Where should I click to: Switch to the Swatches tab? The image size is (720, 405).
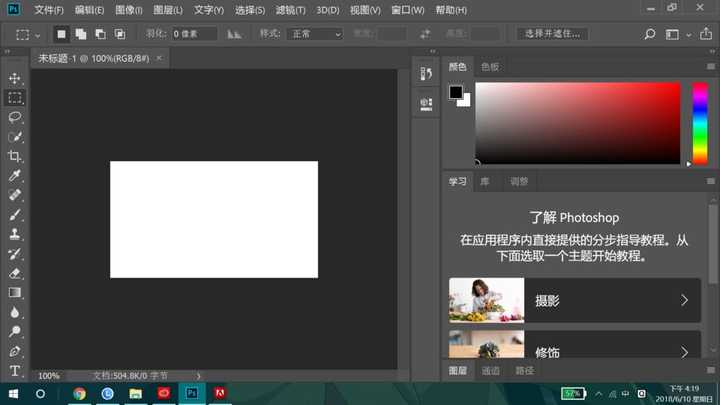pos(490,67)
